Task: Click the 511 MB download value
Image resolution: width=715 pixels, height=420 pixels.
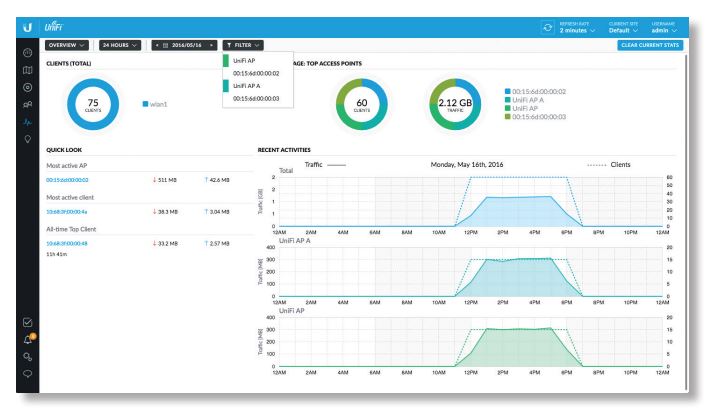Action: tap(165, 180)
